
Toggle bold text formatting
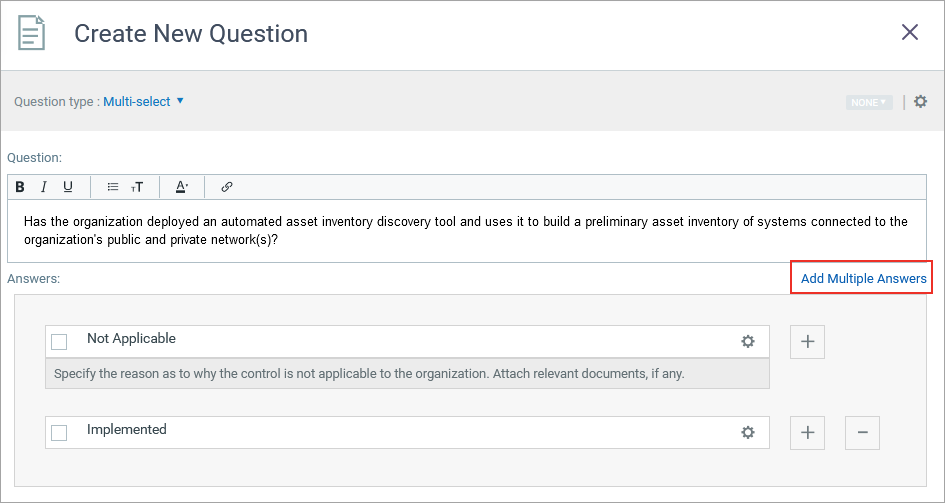click(20, 187)
